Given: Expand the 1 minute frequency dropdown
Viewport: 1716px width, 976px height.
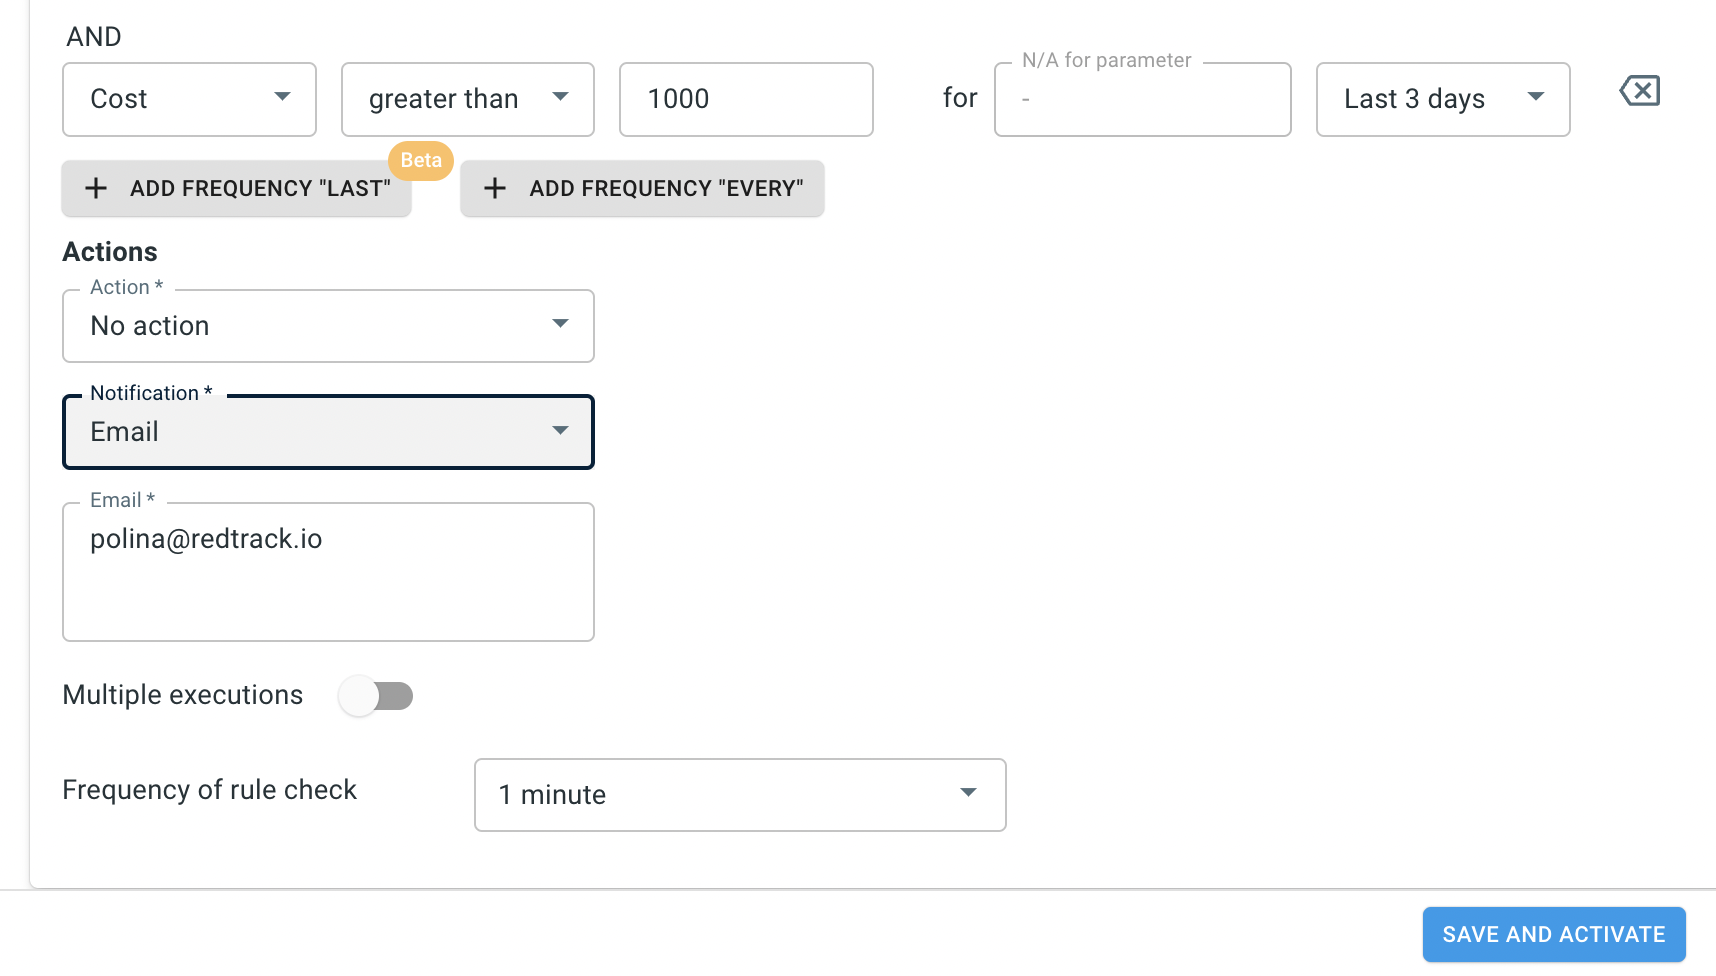Looking at the screenshot, I should (x=740, y=795).
